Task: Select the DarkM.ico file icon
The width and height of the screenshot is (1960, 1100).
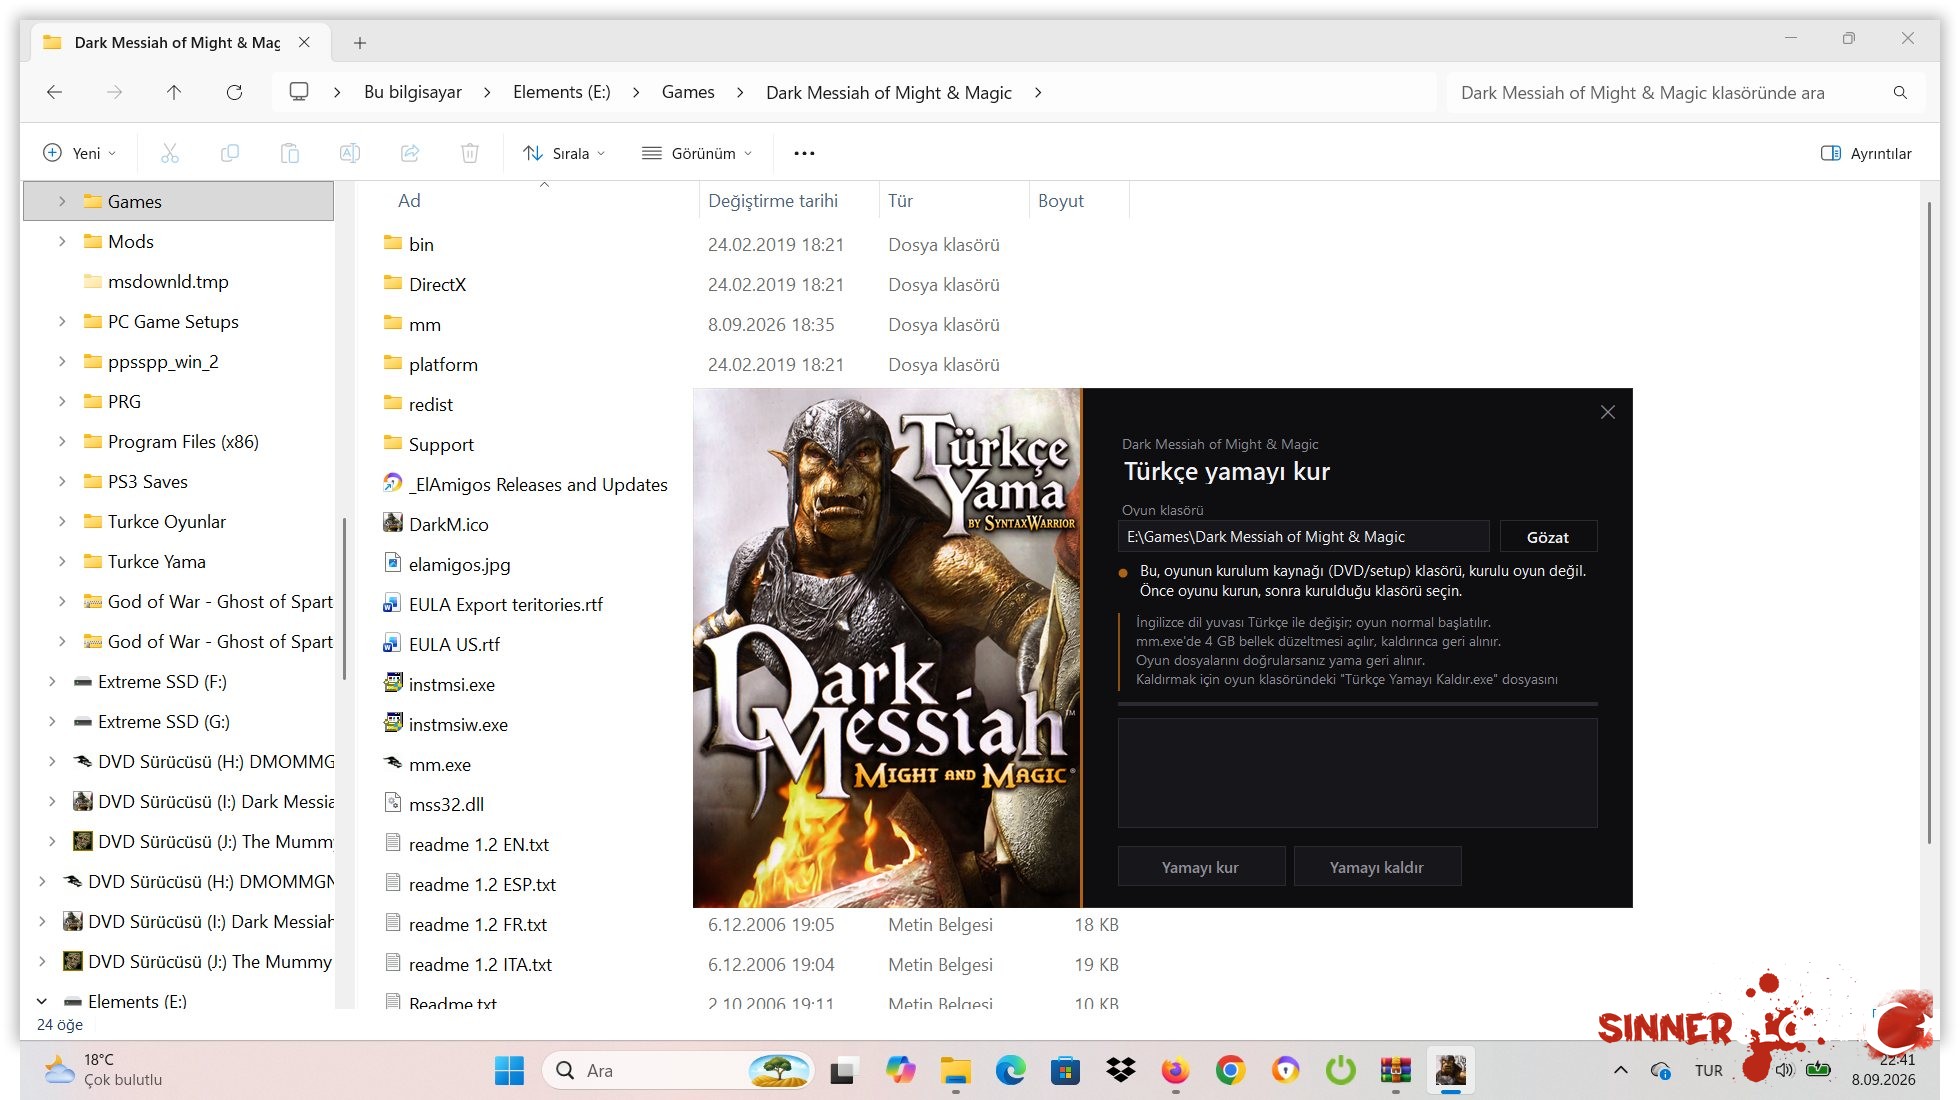Action: (x=393, y=524)
